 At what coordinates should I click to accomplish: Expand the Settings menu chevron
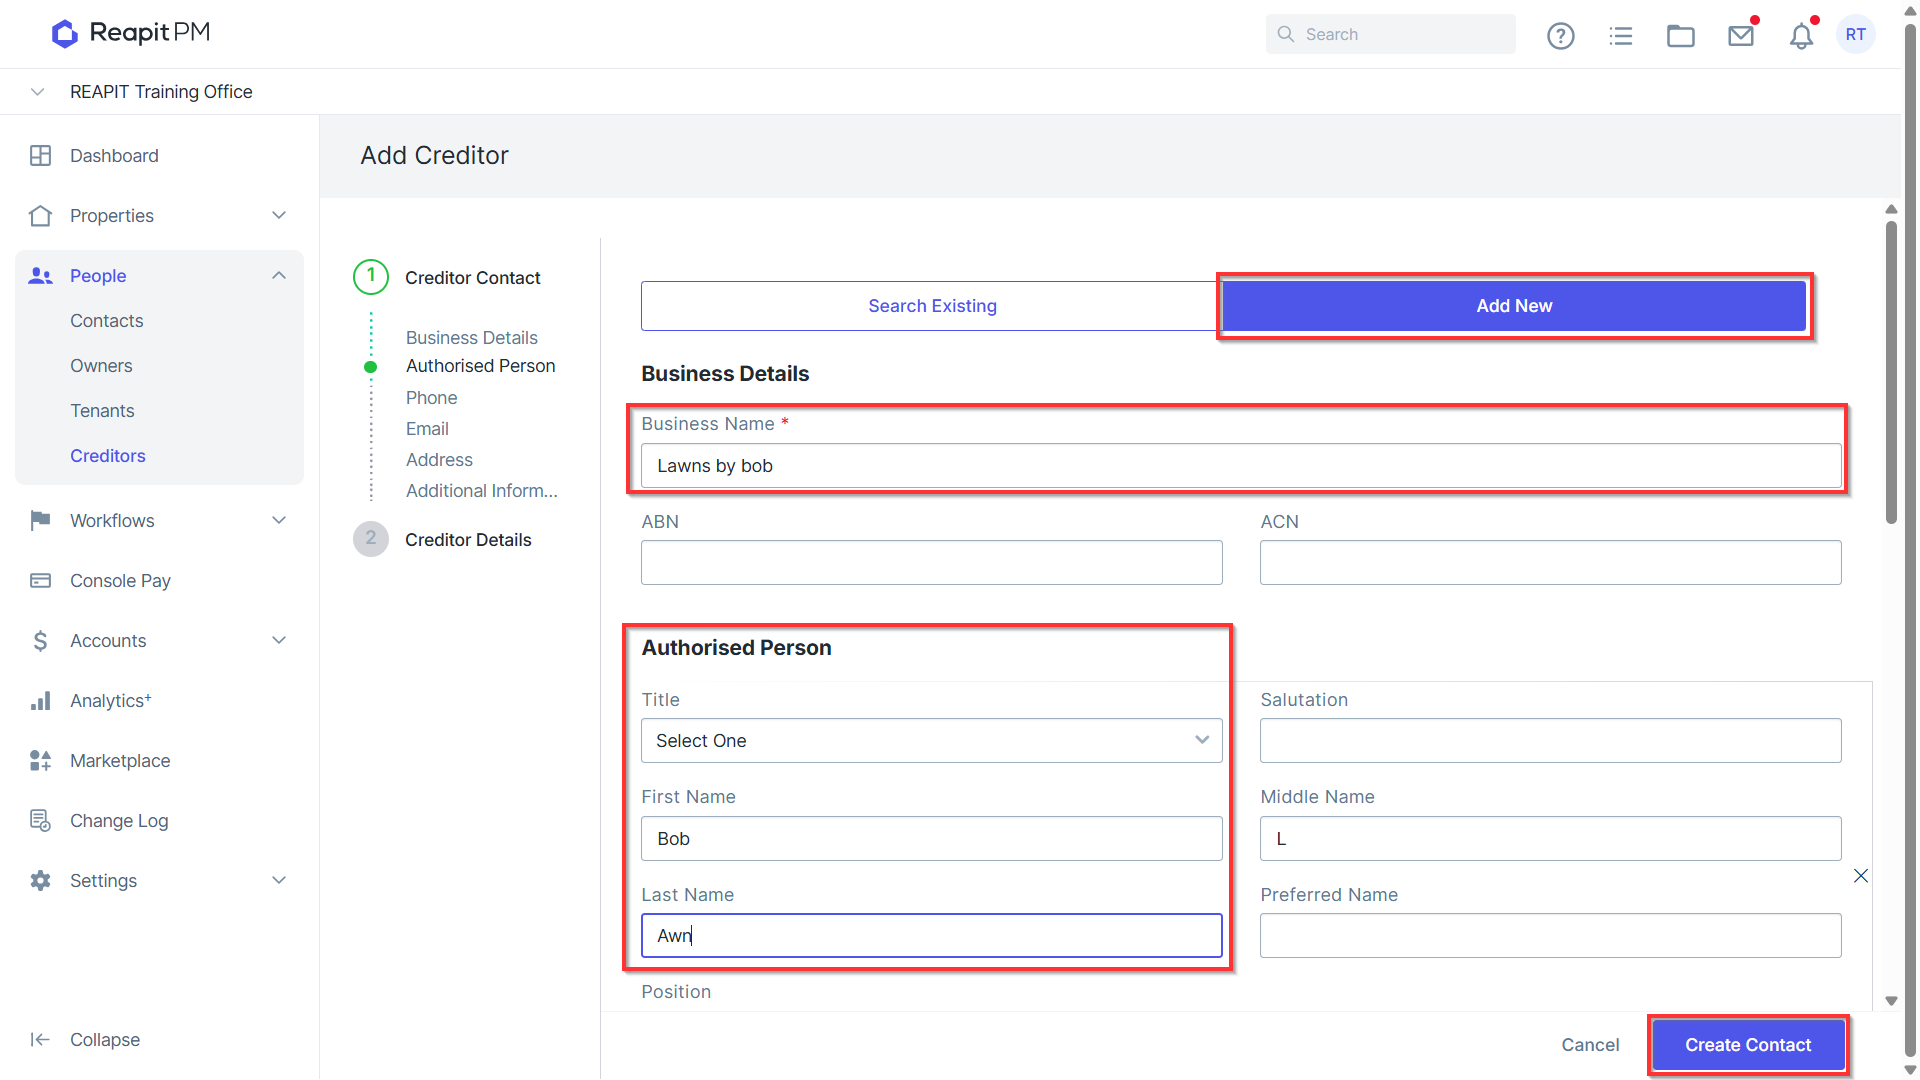click(279, 880)
